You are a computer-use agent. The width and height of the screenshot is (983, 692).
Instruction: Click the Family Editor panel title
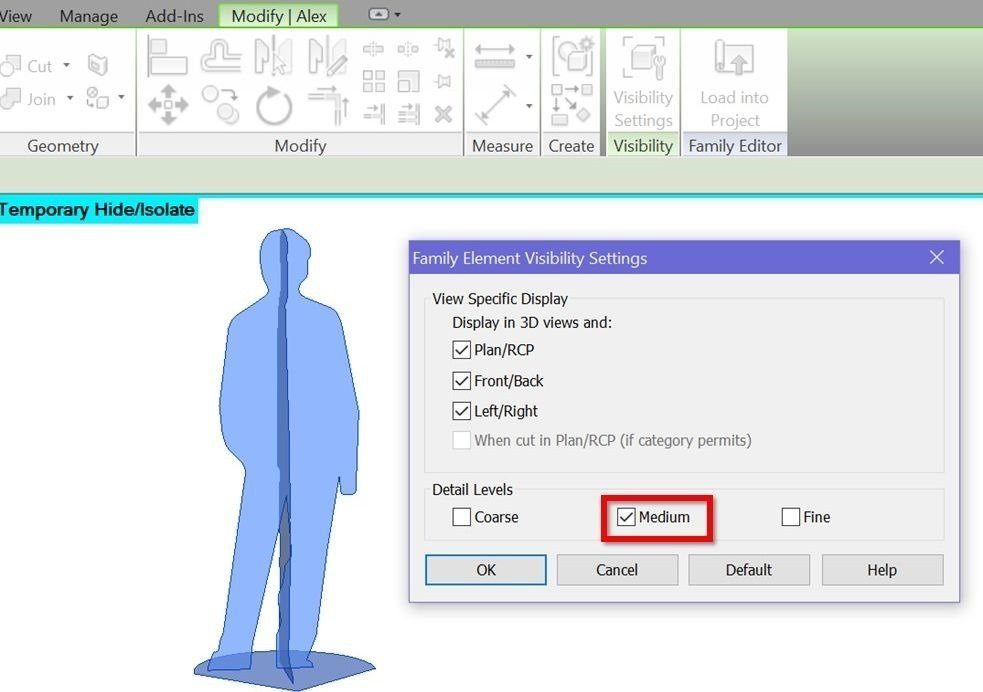(735, 145)
